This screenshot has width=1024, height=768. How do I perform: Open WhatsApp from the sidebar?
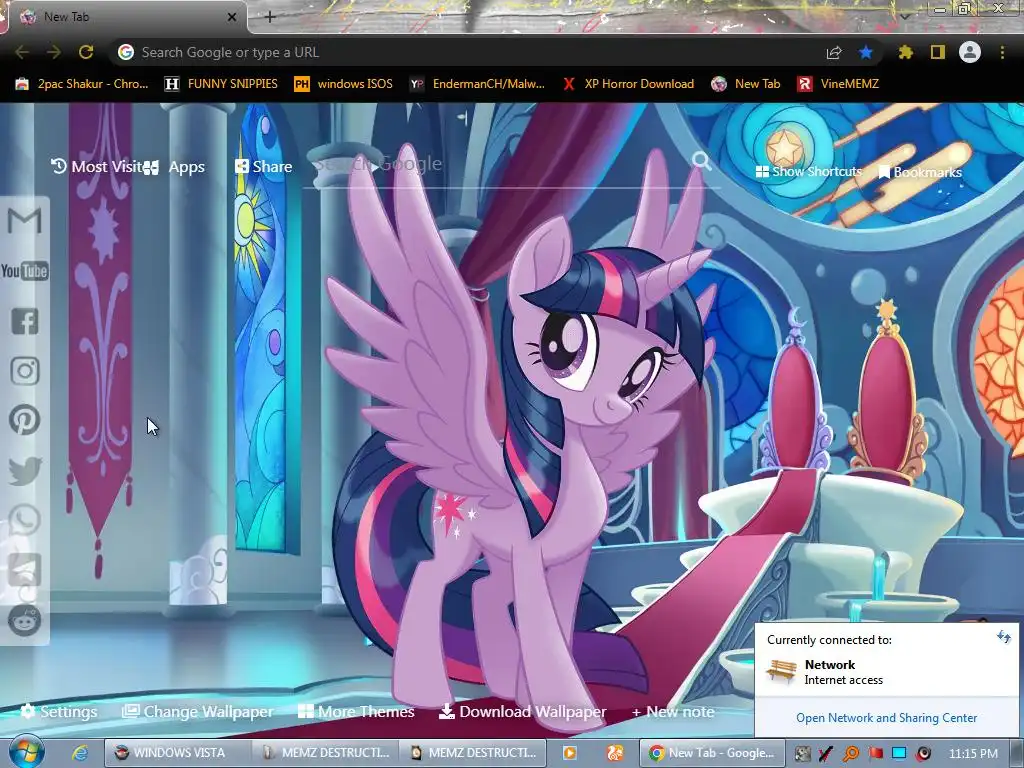click(x=25, y=520)
